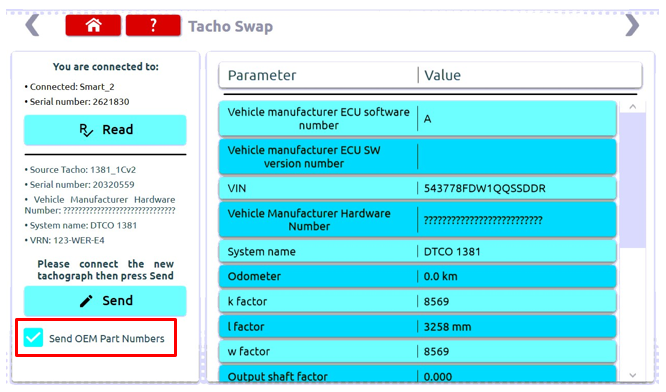Click Source Tacho: 1381_1Cv2 line

click(x=80, y=170)
